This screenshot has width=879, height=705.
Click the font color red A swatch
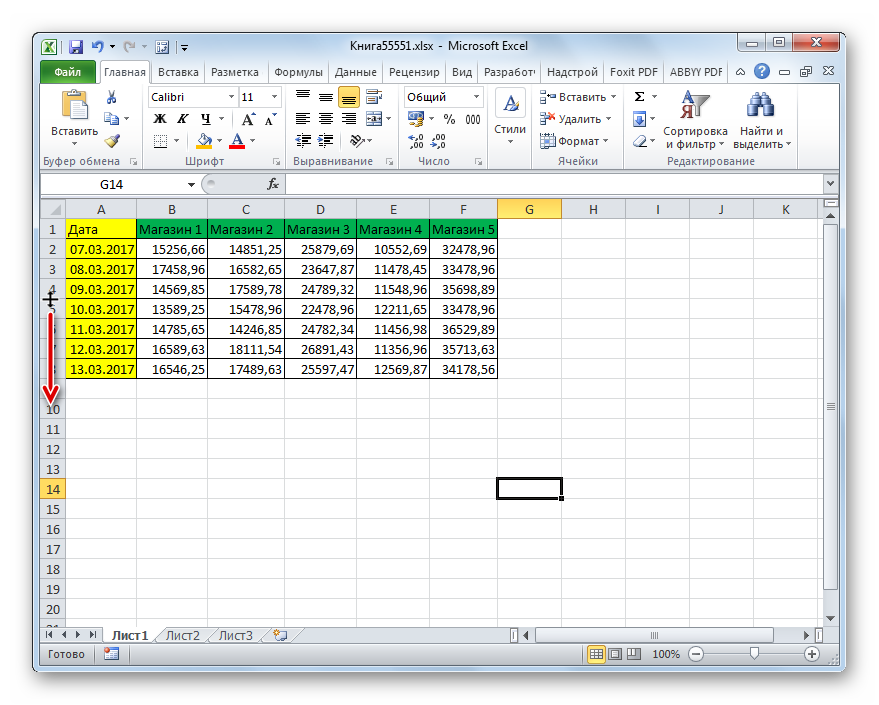coord(237,141)
